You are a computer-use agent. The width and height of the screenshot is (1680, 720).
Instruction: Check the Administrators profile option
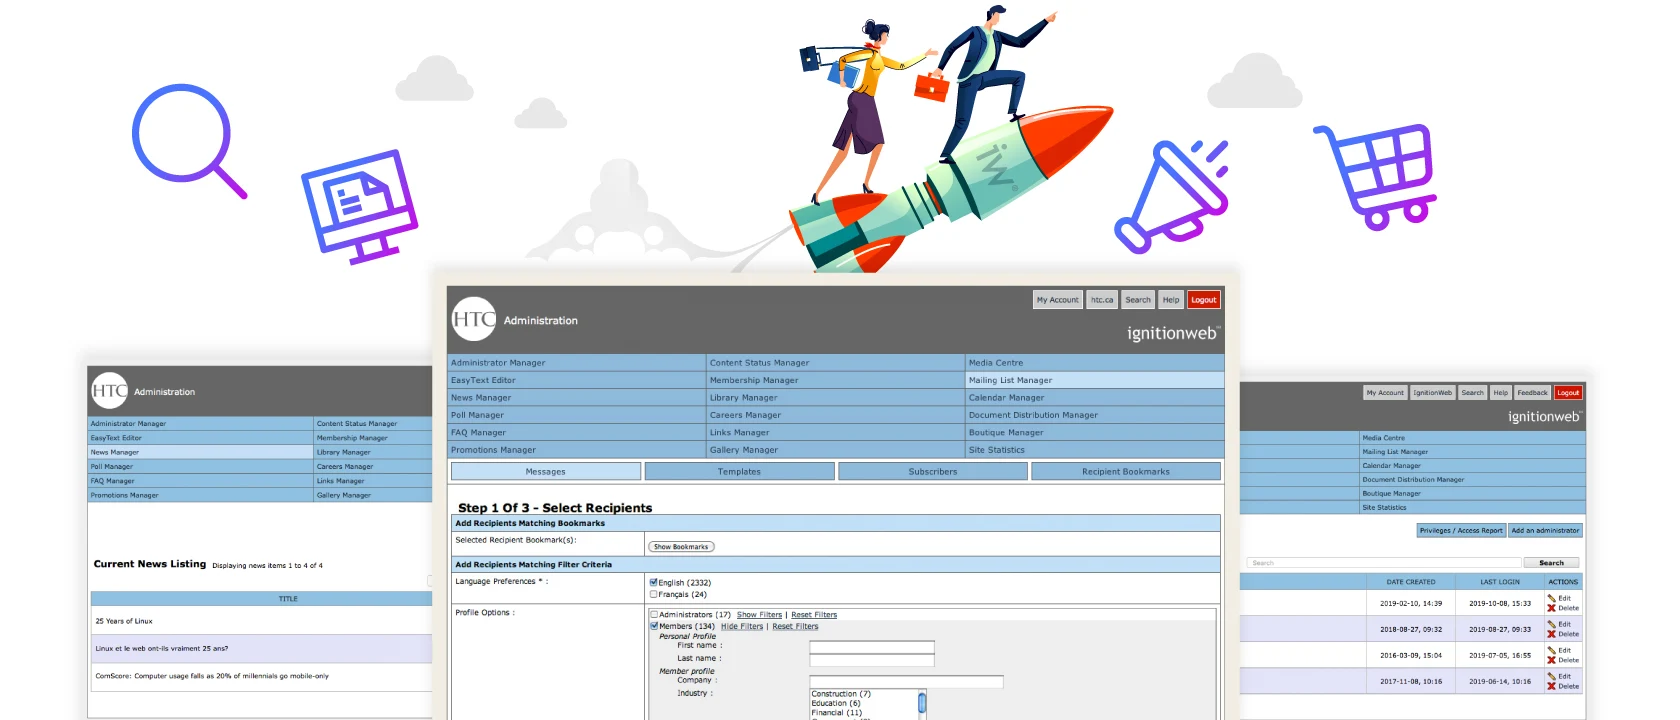coord(655,615)
